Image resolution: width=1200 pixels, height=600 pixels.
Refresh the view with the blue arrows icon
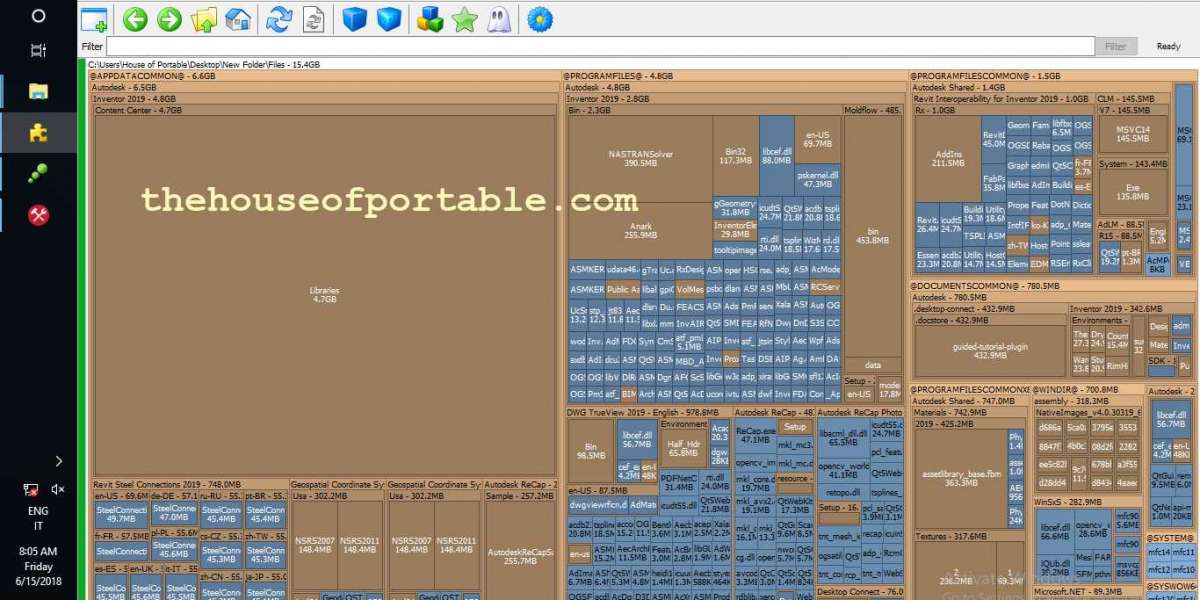click(280, 18)
